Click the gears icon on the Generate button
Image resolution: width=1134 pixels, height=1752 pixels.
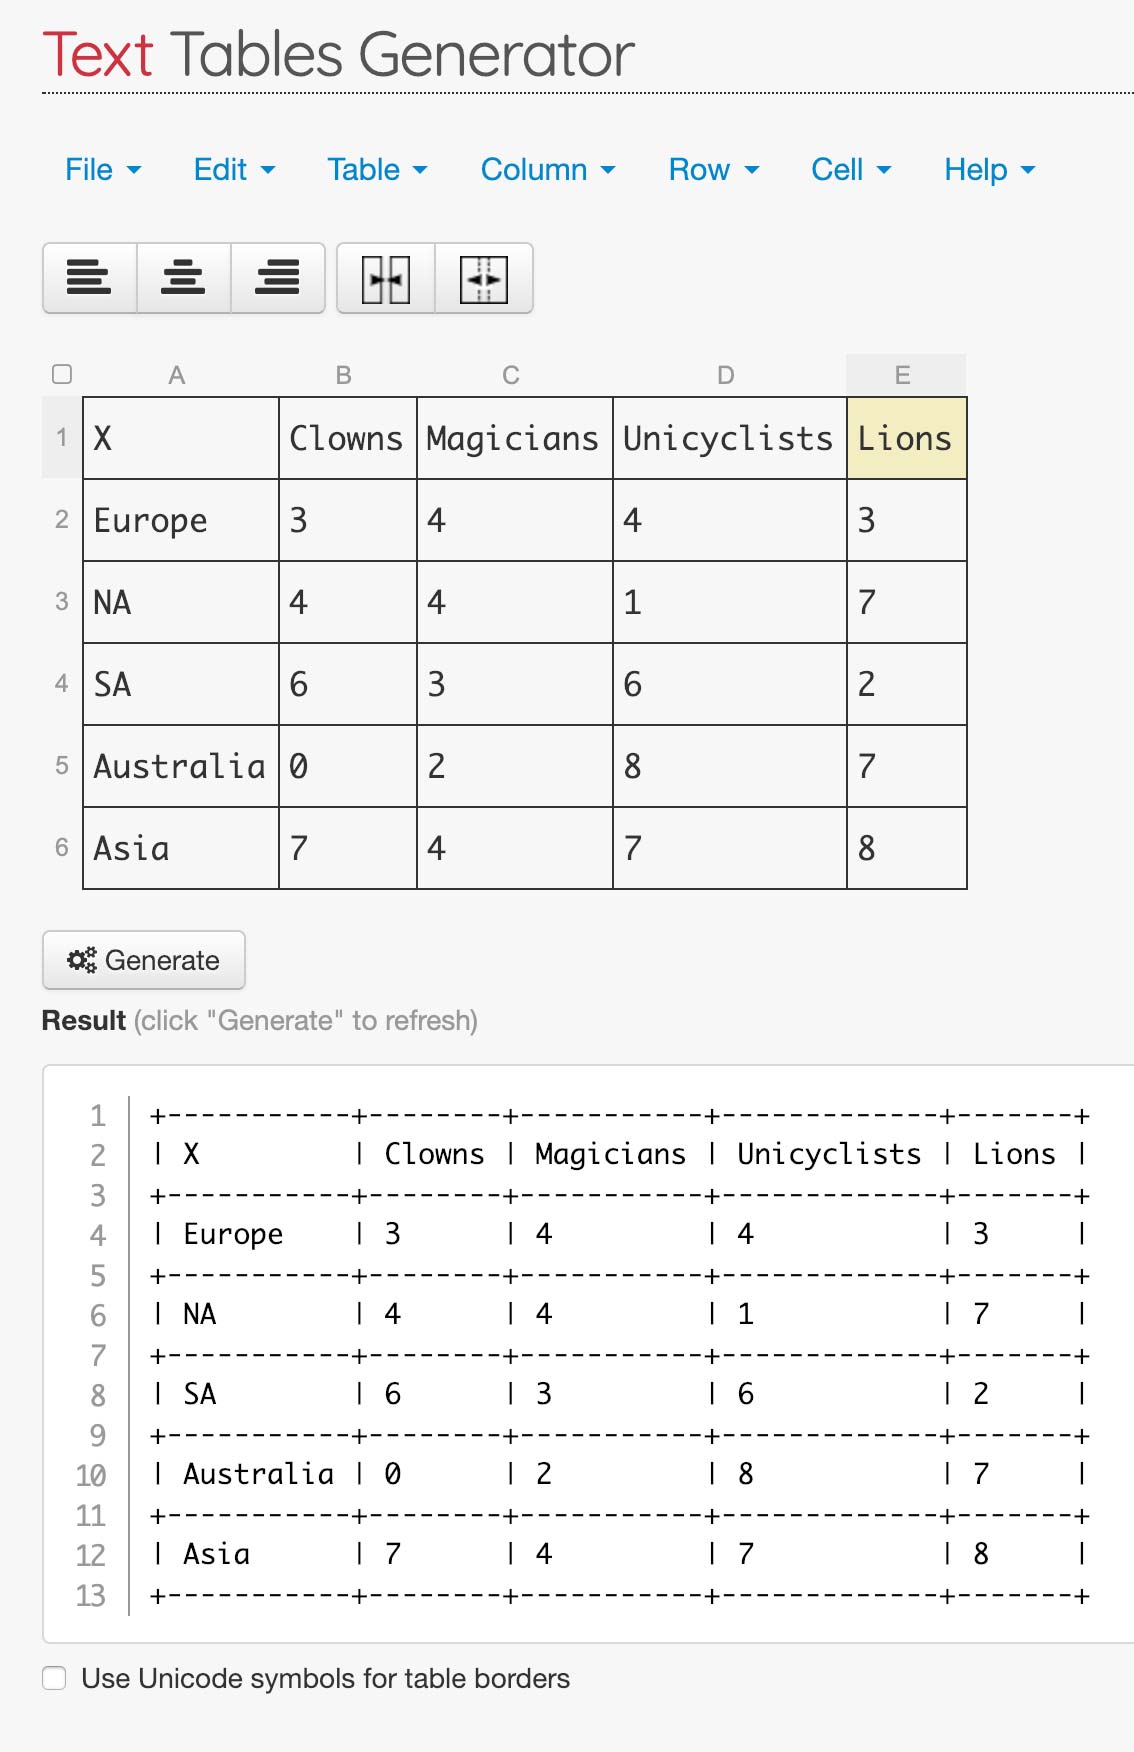click(x=82, y=959)
